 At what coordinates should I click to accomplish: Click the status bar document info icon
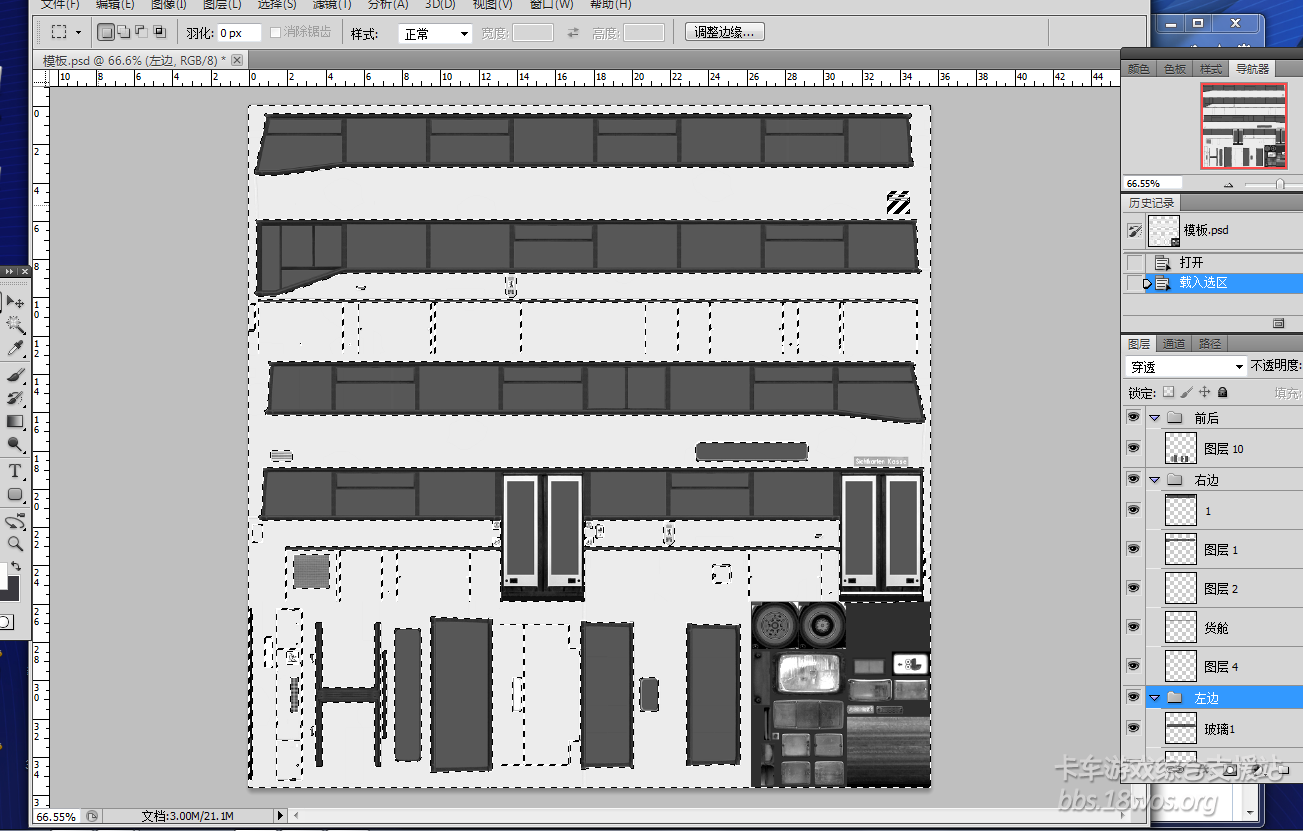(x=92, y=816)
